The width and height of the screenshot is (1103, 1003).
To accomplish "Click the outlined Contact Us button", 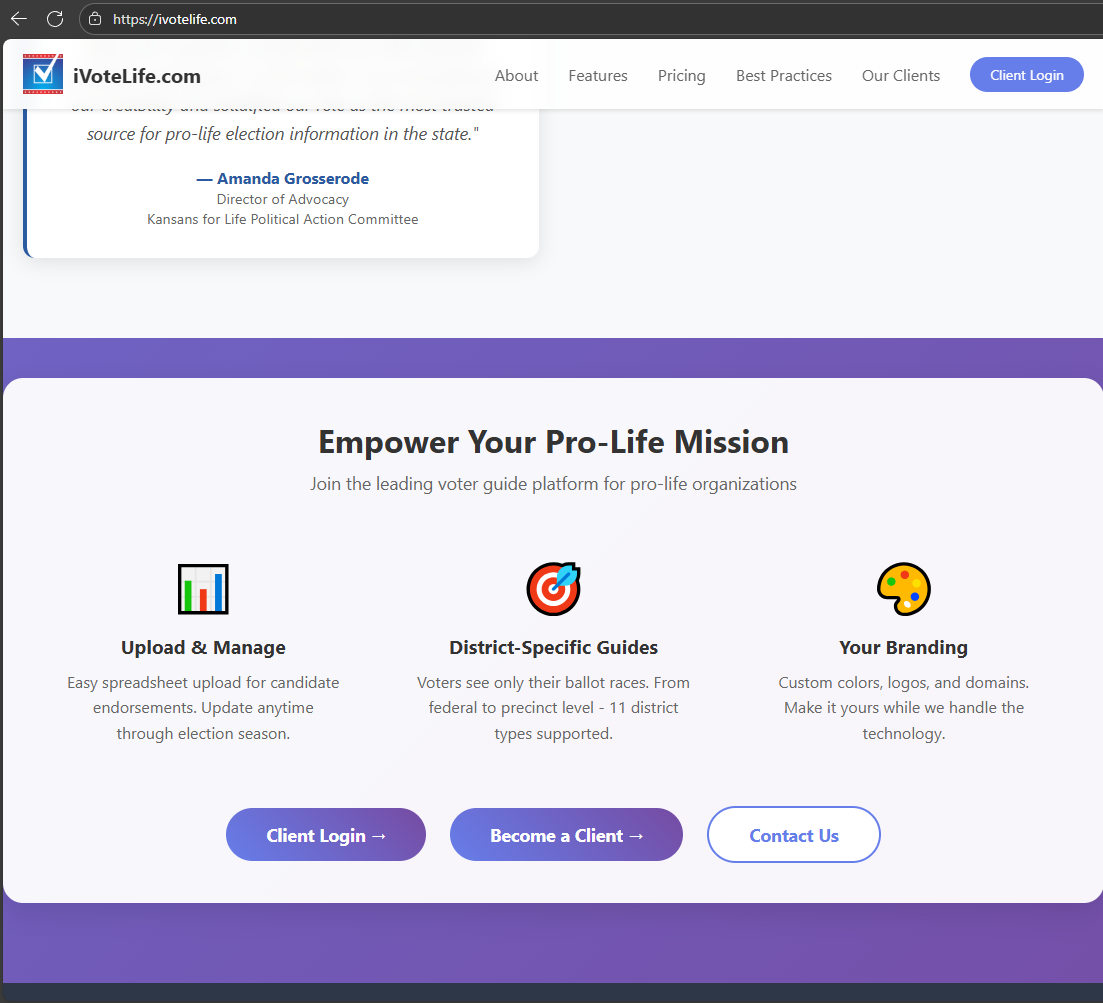I will coord(794,835).
